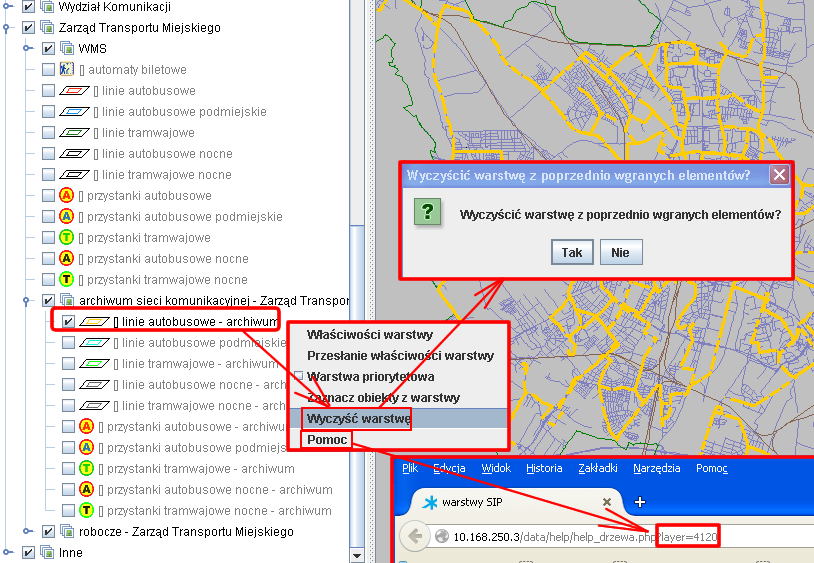Collapse the WMS tree node

tap(27, 49)
